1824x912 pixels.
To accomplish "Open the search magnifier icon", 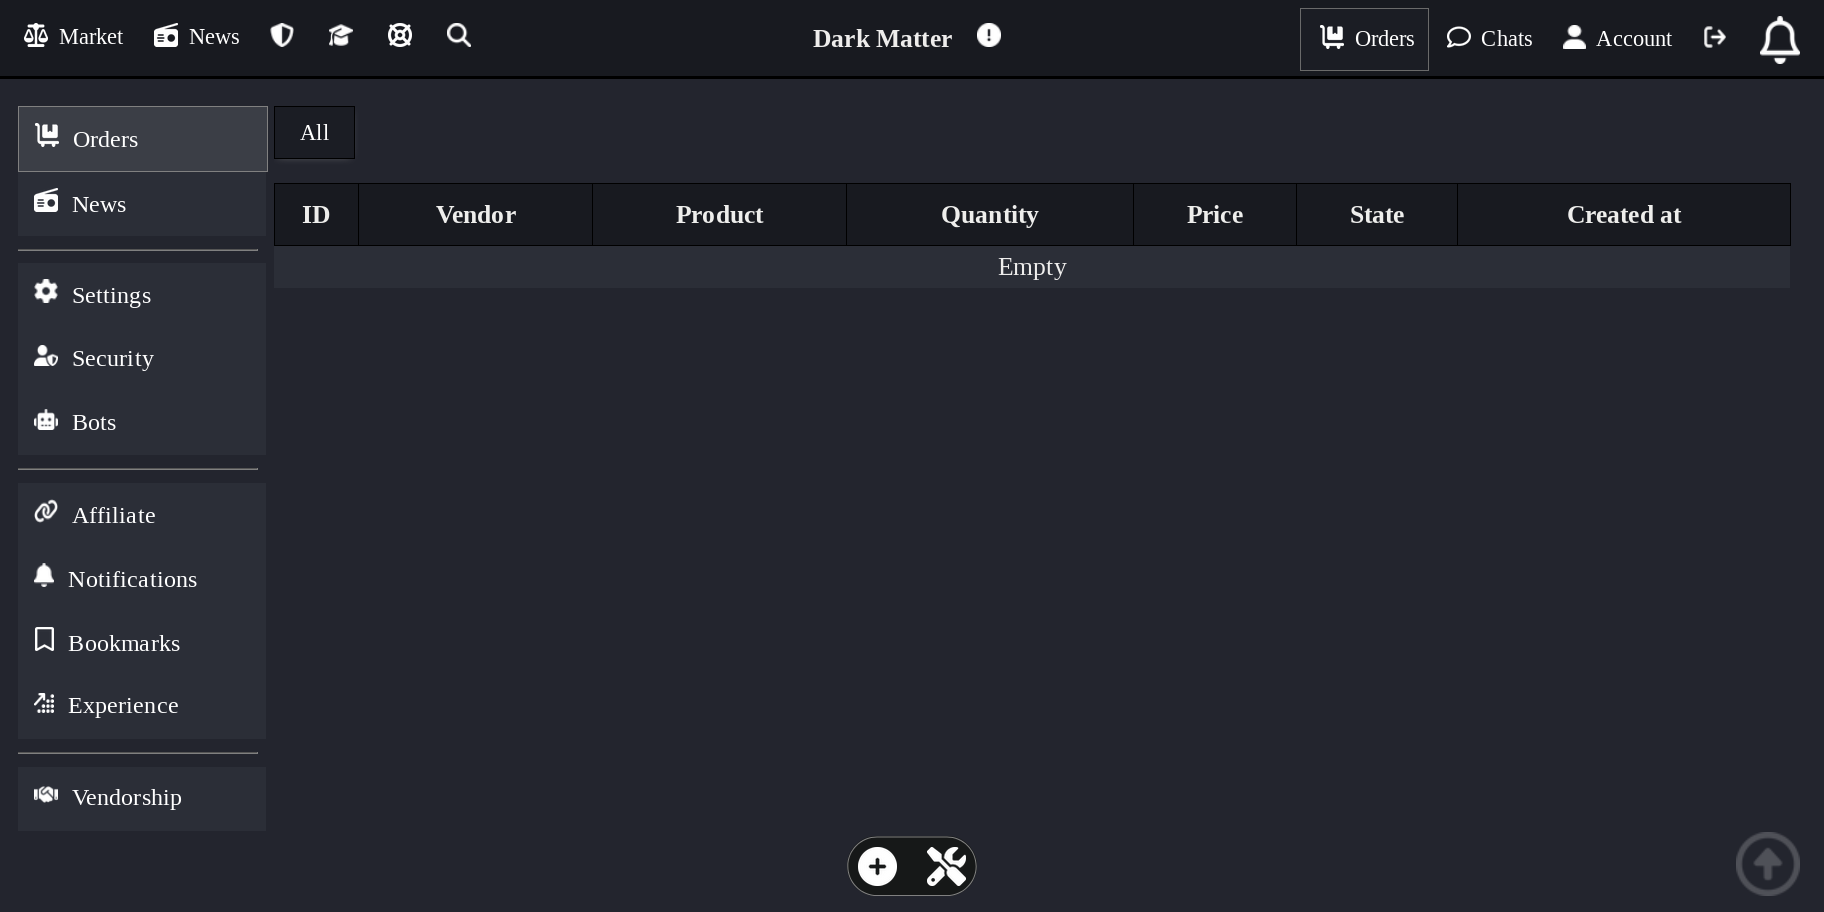I will [x=458, y=35].
